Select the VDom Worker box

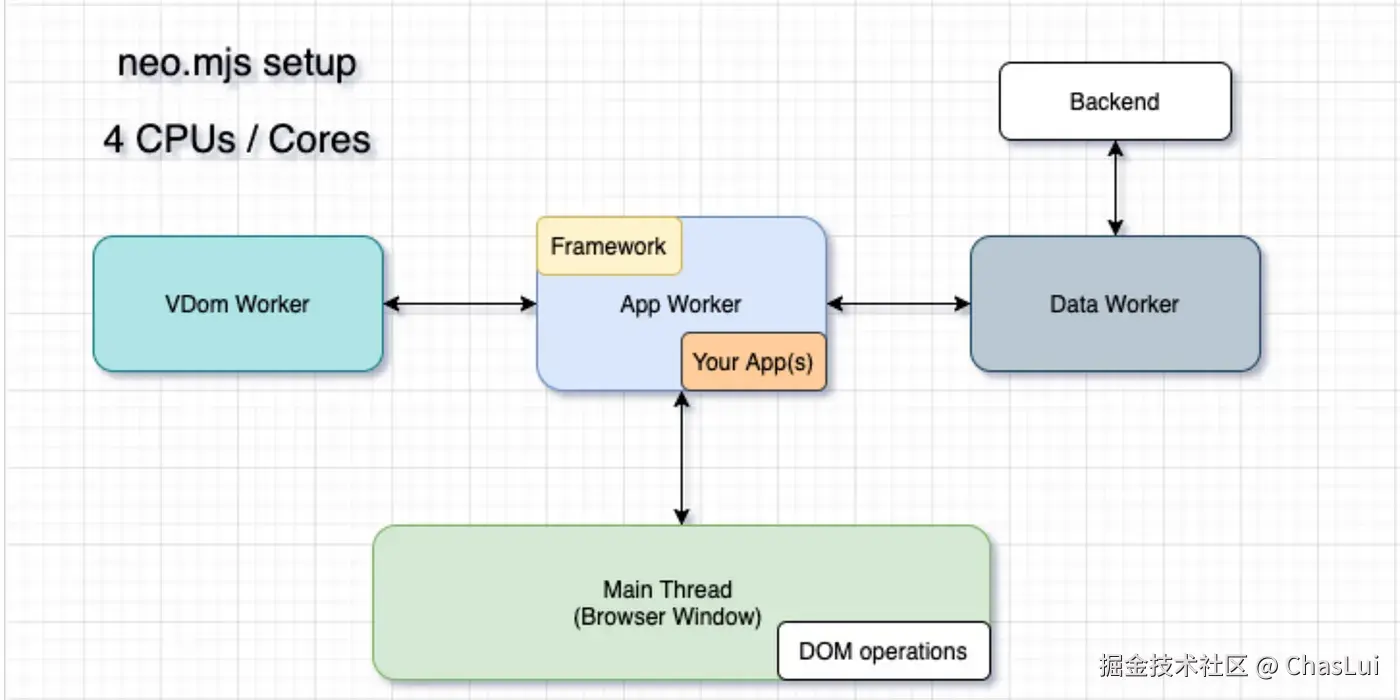pos(238,304)
